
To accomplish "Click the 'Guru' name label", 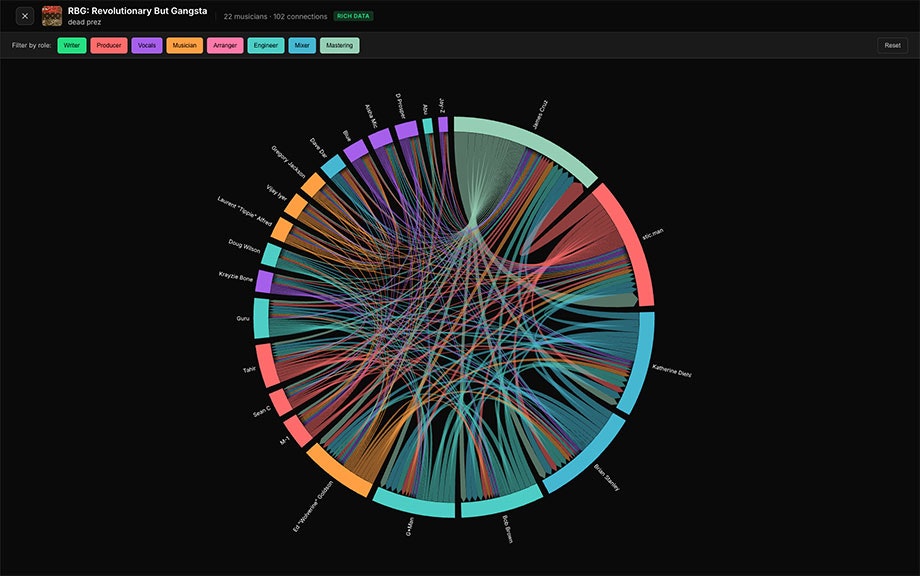I will point(243,319).
